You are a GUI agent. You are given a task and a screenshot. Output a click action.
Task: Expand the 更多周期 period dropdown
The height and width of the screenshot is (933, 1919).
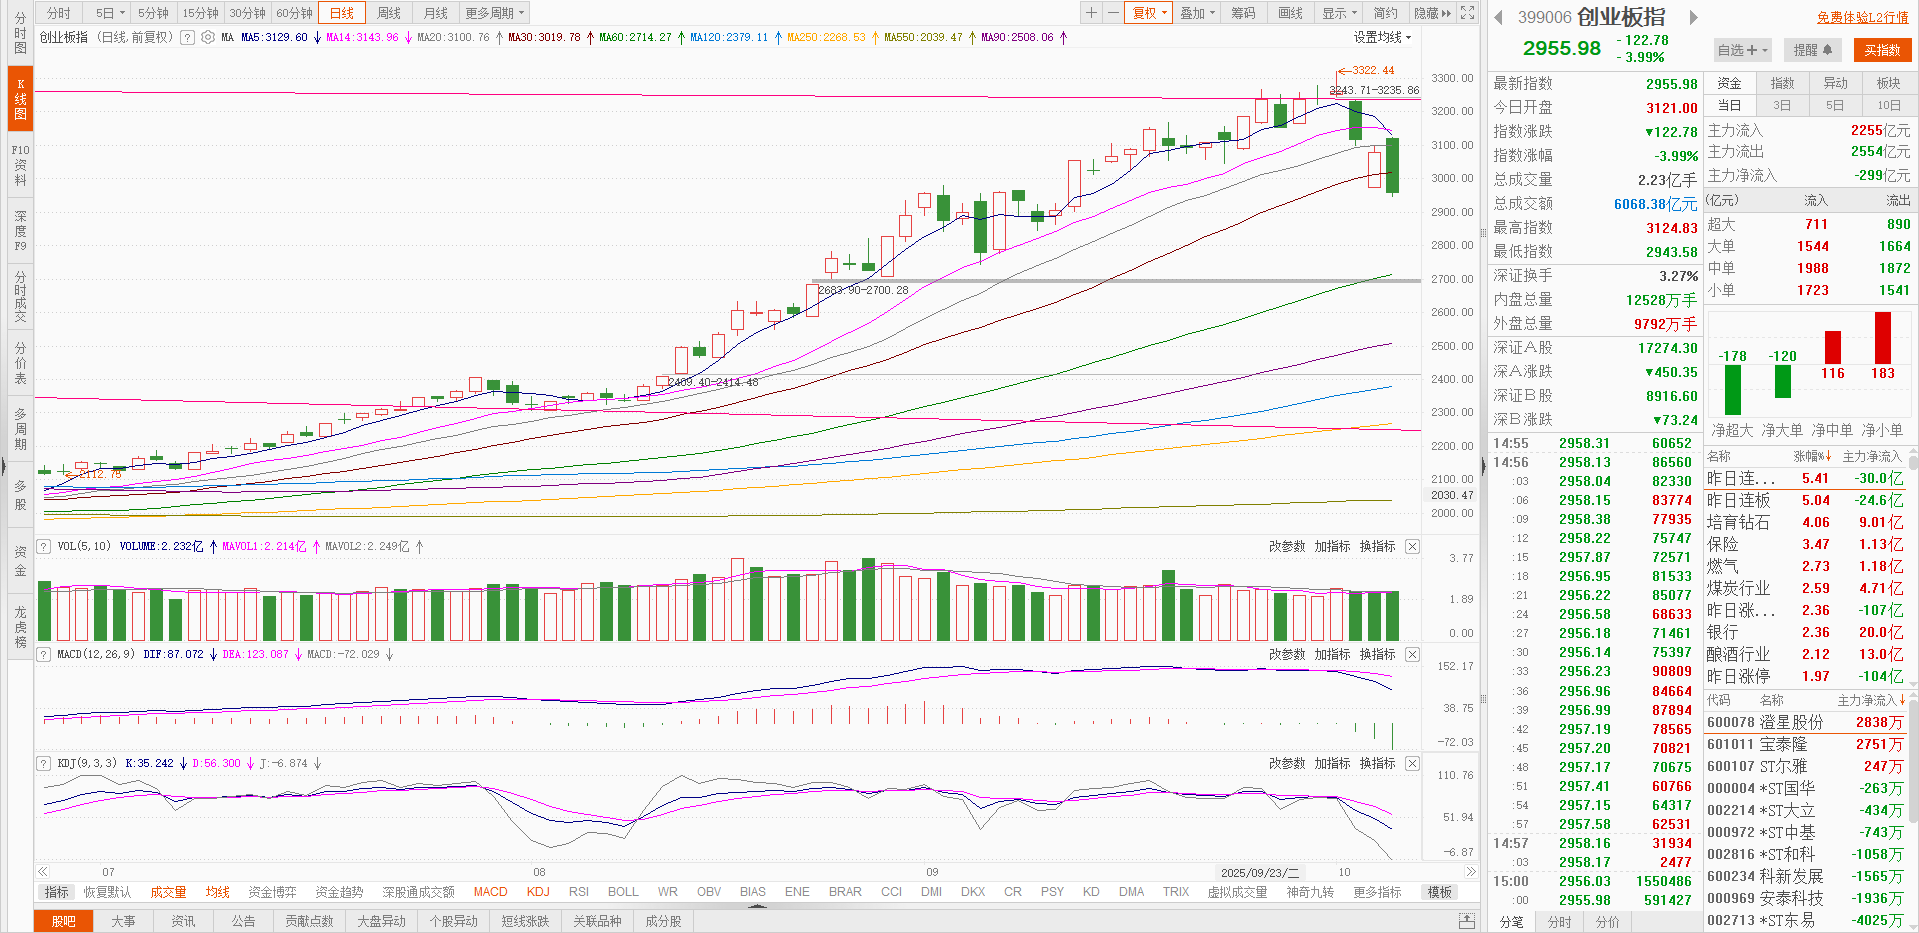coord(494,13)
